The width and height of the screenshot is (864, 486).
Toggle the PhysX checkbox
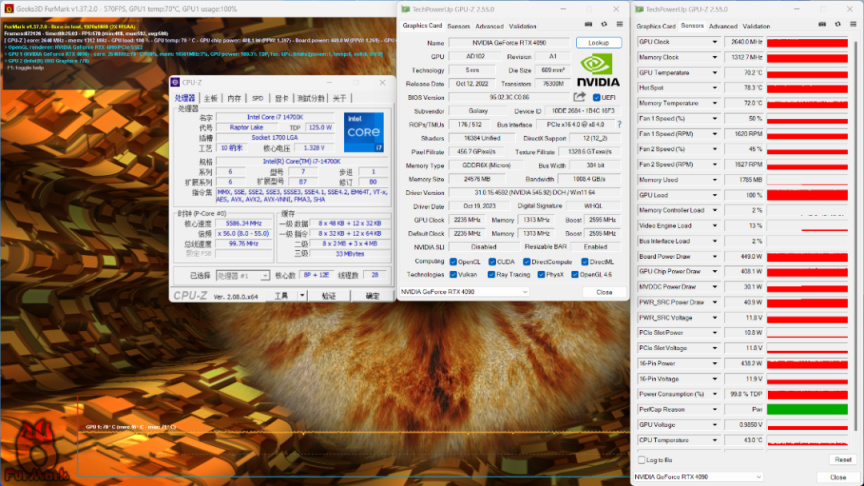coord(541,274)
